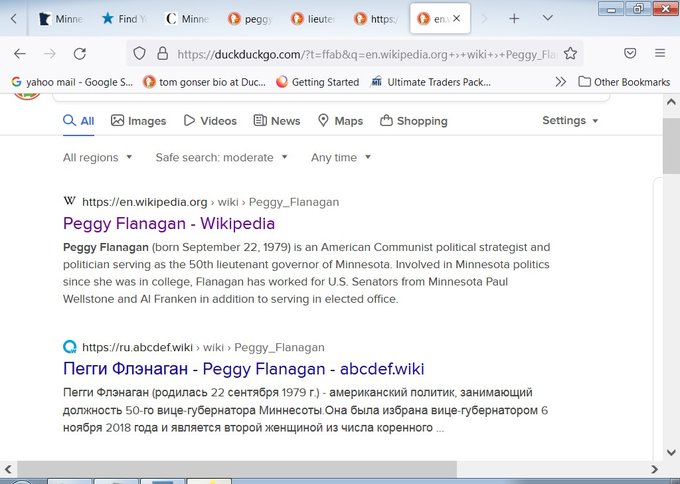Open the Other Bookmarks folder
The image size is (680, 484).
tap(624, 82)
